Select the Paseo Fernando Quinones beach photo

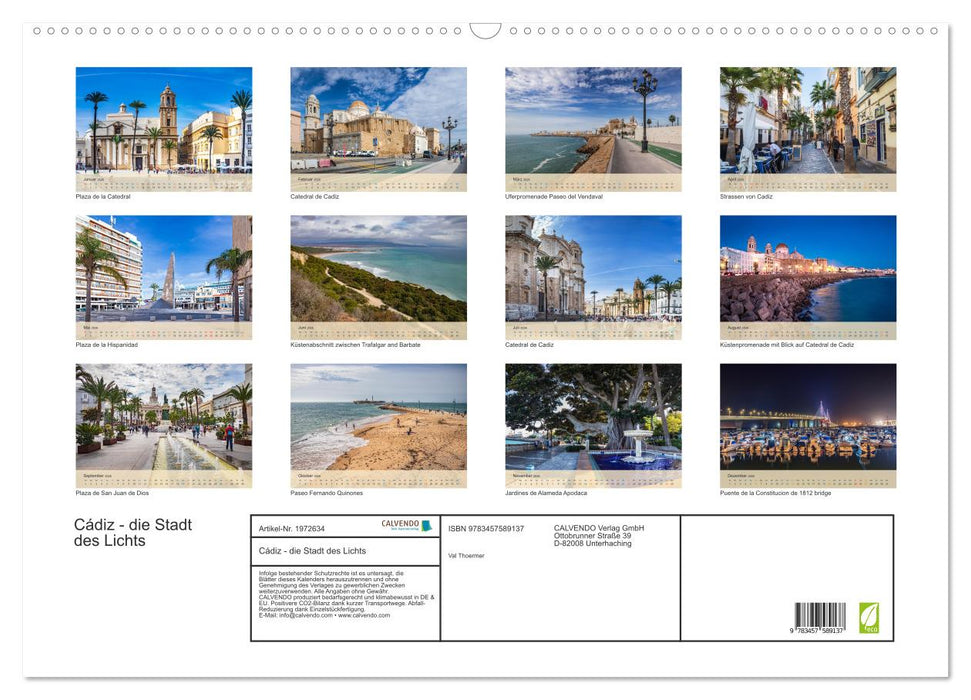click(378, 425)
